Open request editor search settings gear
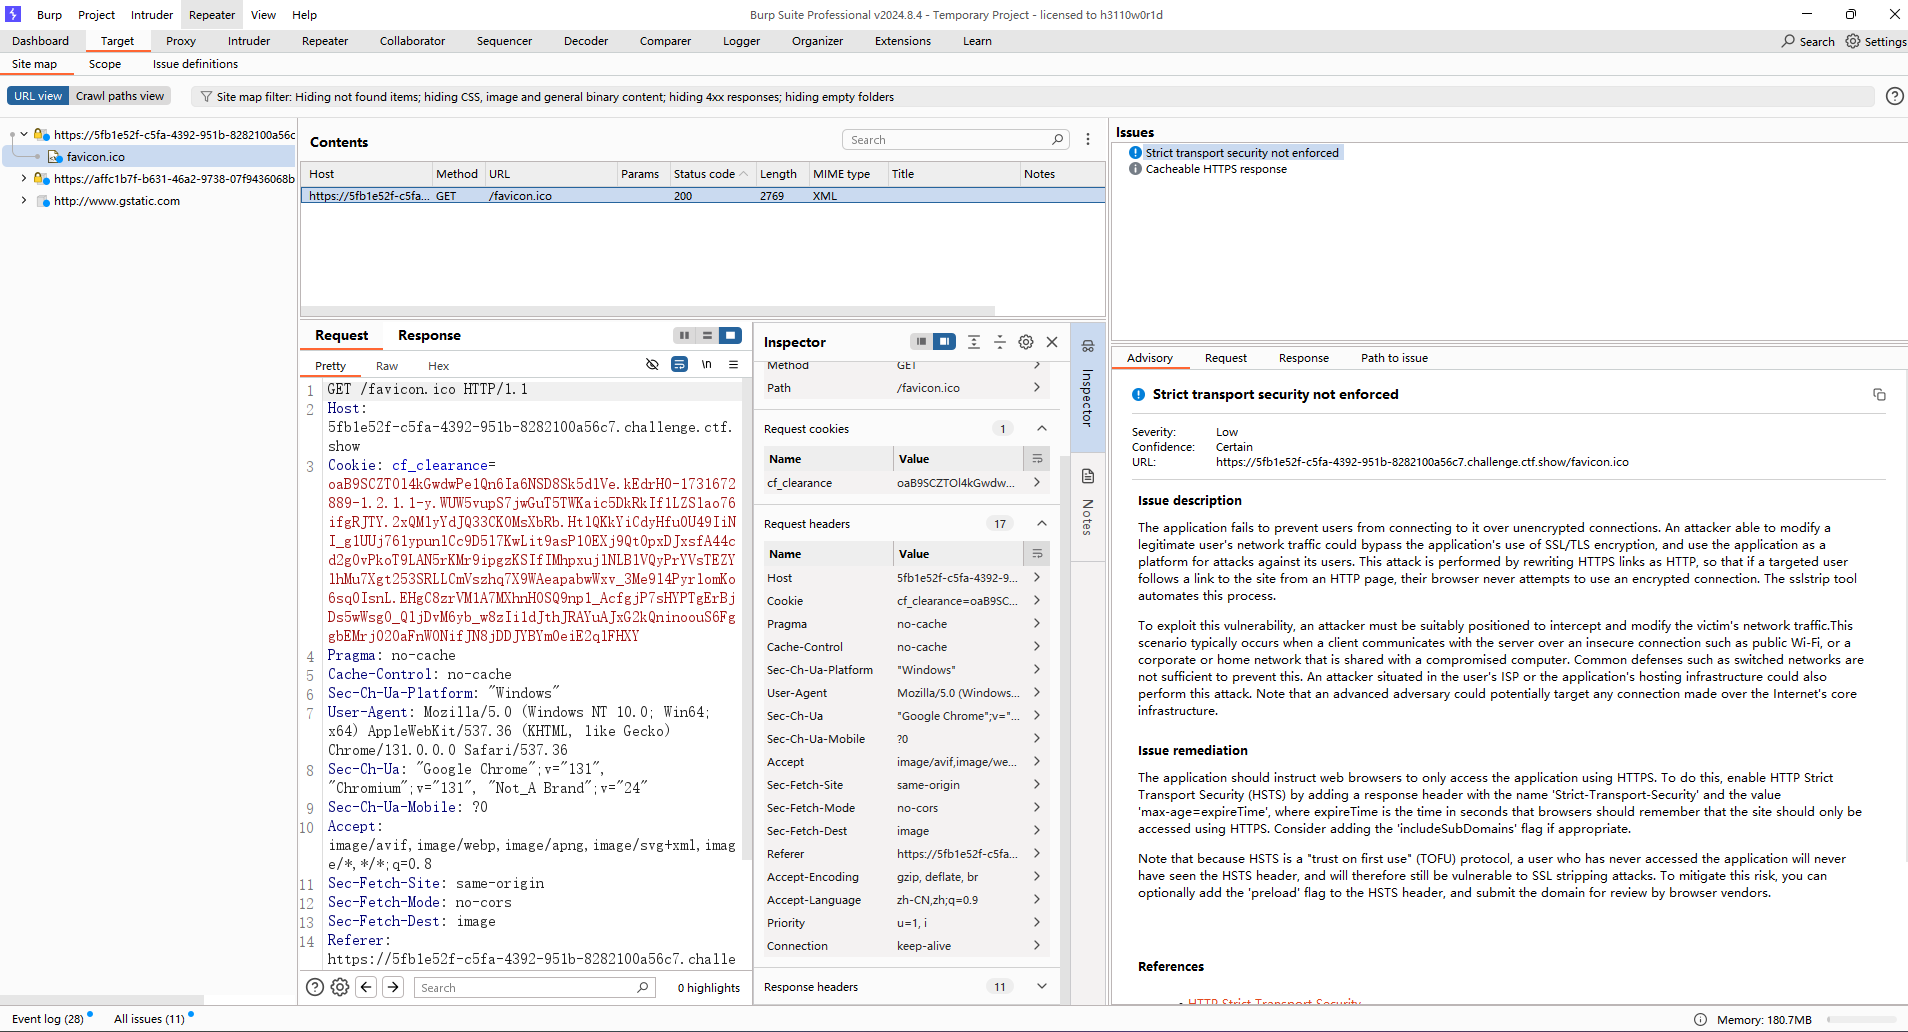1908x1032 pixels. (x=340, y=987)
